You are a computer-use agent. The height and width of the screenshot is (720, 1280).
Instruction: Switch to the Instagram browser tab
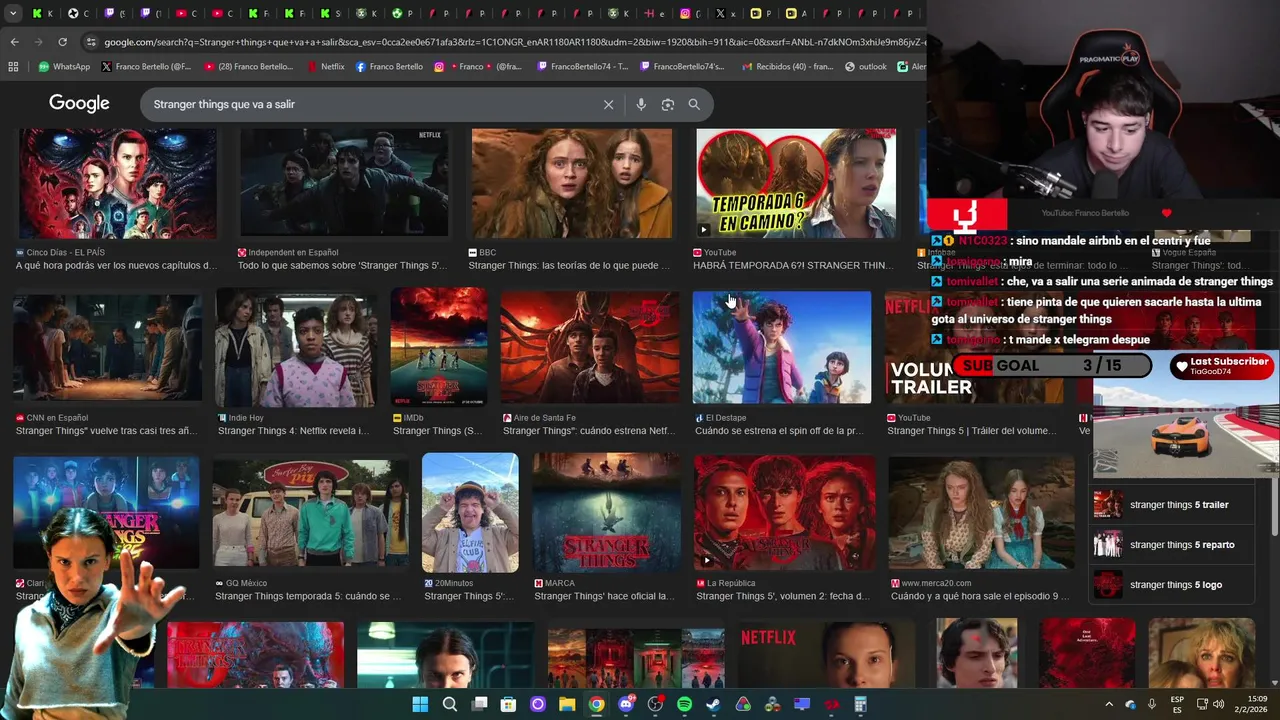coord(691,14)
